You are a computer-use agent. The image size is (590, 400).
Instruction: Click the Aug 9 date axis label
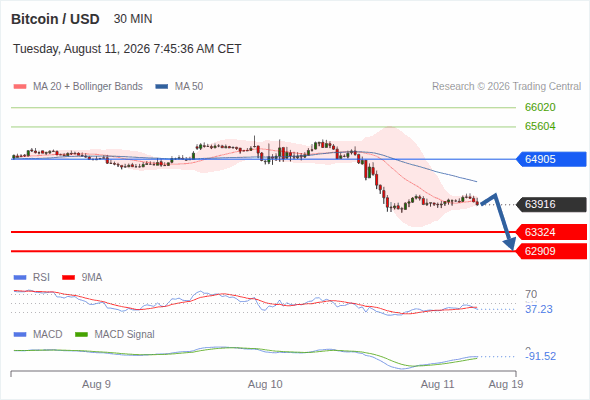click(96, 384)
